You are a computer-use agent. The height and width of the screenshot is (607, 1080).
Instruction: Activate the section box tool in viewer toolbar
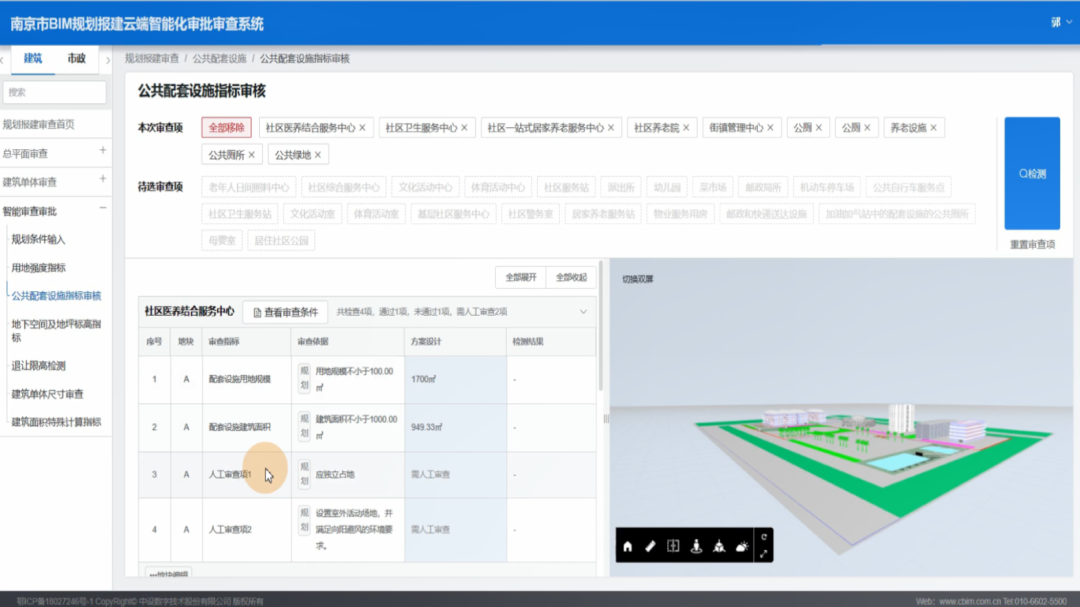click(673, 546)
